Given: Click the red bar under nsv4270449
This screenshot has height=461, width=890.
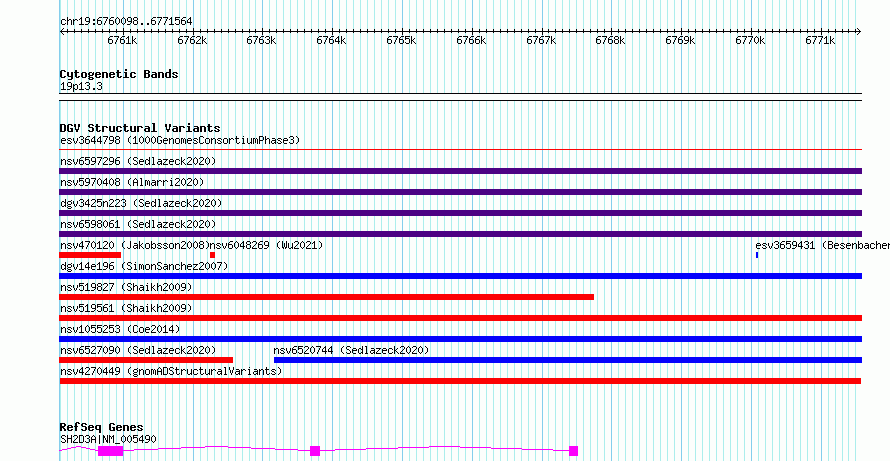Looking at the screenshot, I should (460, 381).
